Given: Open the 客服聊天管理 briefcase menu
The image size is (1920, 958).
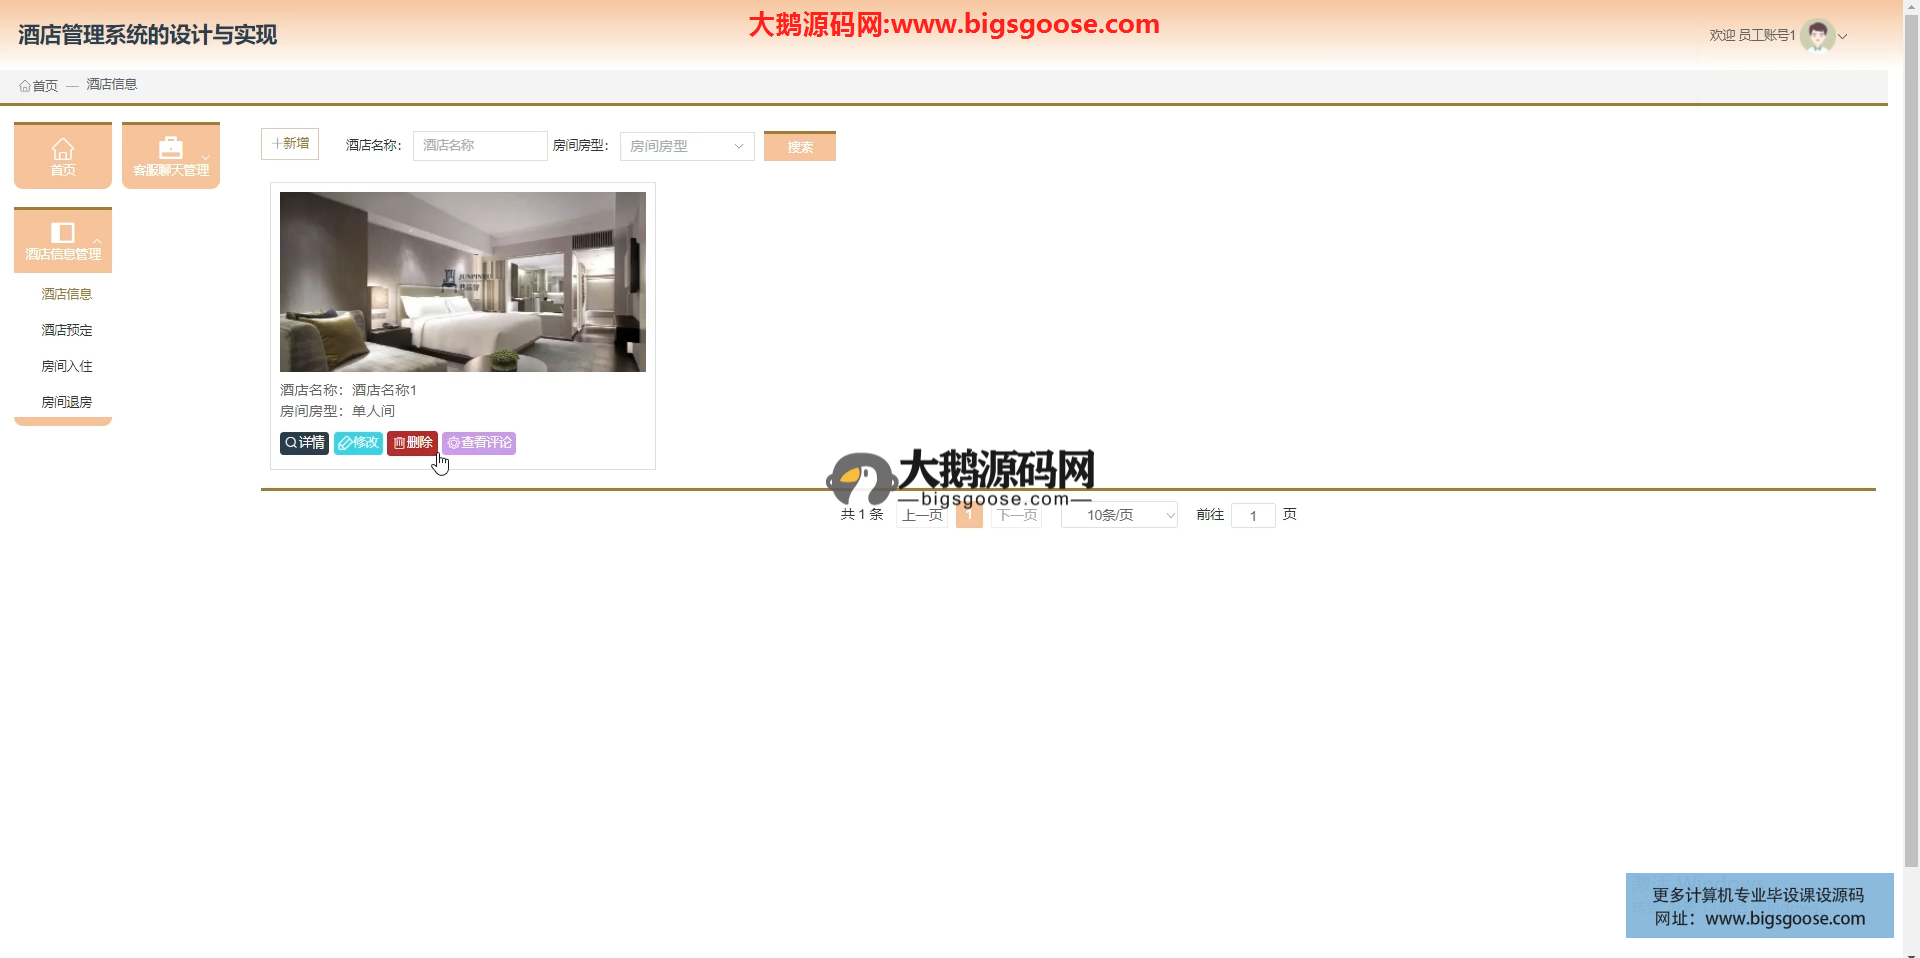Looking at the screenshot, I should click(171, 156).
